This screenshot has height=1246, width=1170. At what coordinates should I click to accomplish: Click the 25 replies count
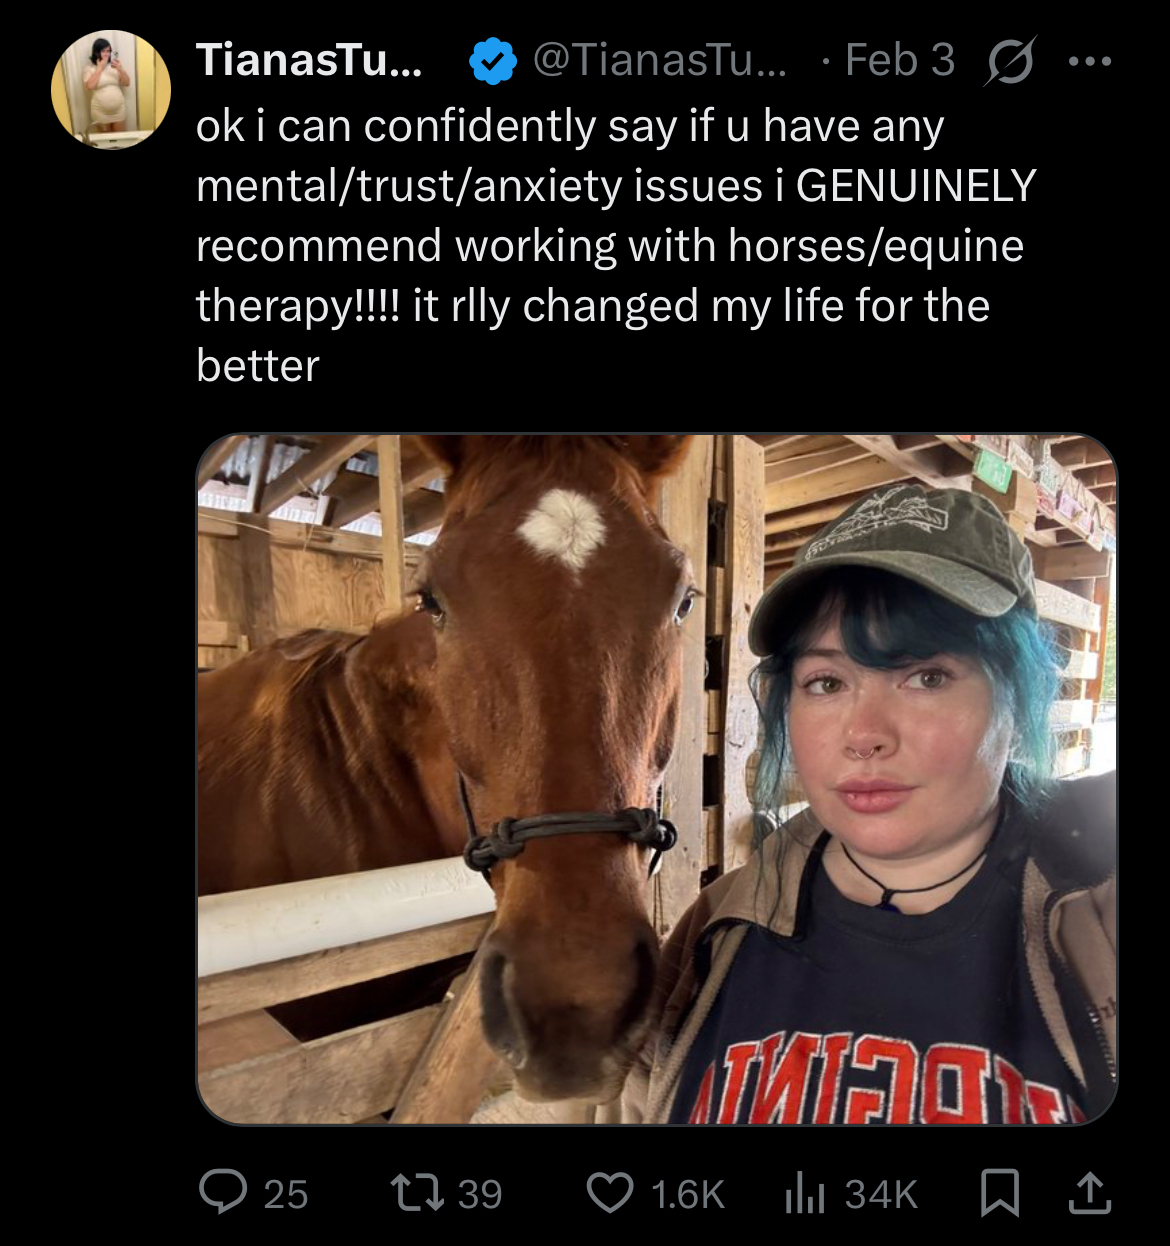pyautogui.click(x=286, y=1194)
